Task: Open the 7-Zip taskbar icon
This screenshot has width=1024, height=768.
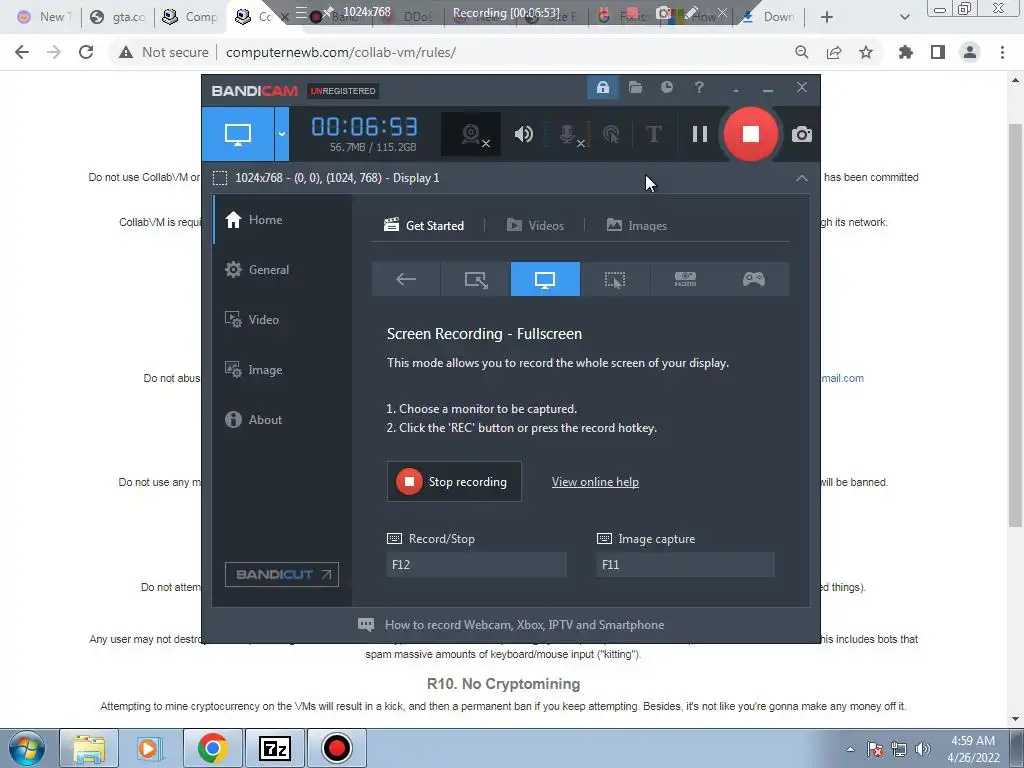Action: click(274, 748)
